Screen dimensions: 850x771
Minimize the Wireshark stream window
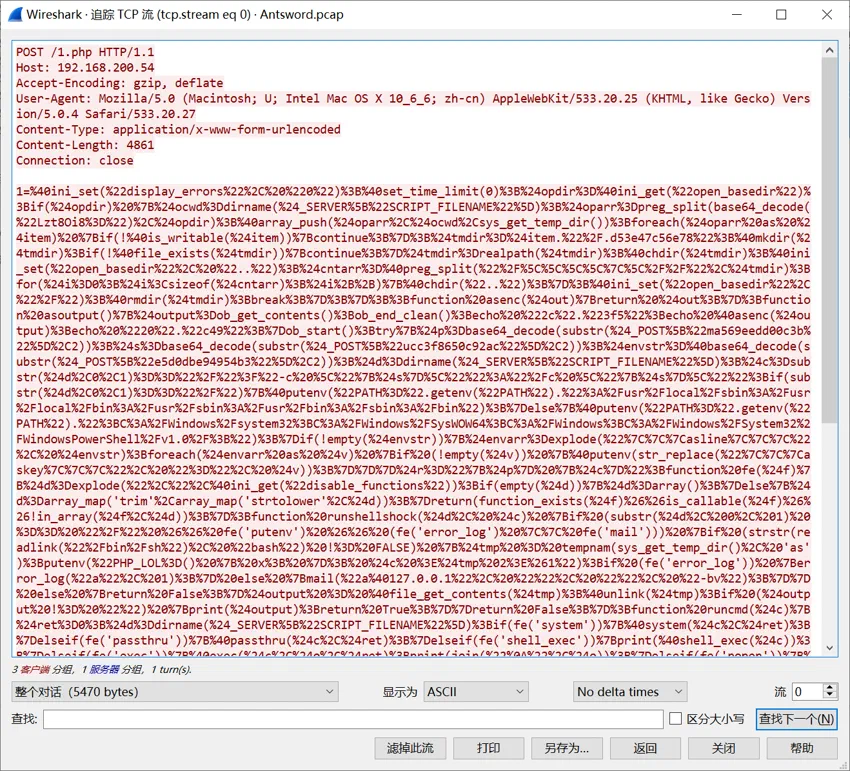click(737, 15)
